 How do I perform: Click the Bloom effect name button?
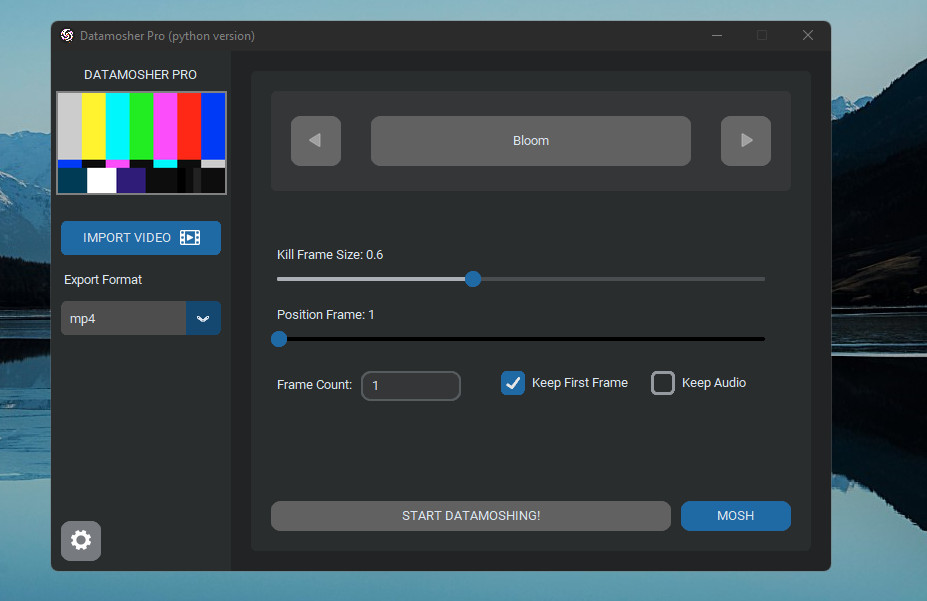click(530, 141)
